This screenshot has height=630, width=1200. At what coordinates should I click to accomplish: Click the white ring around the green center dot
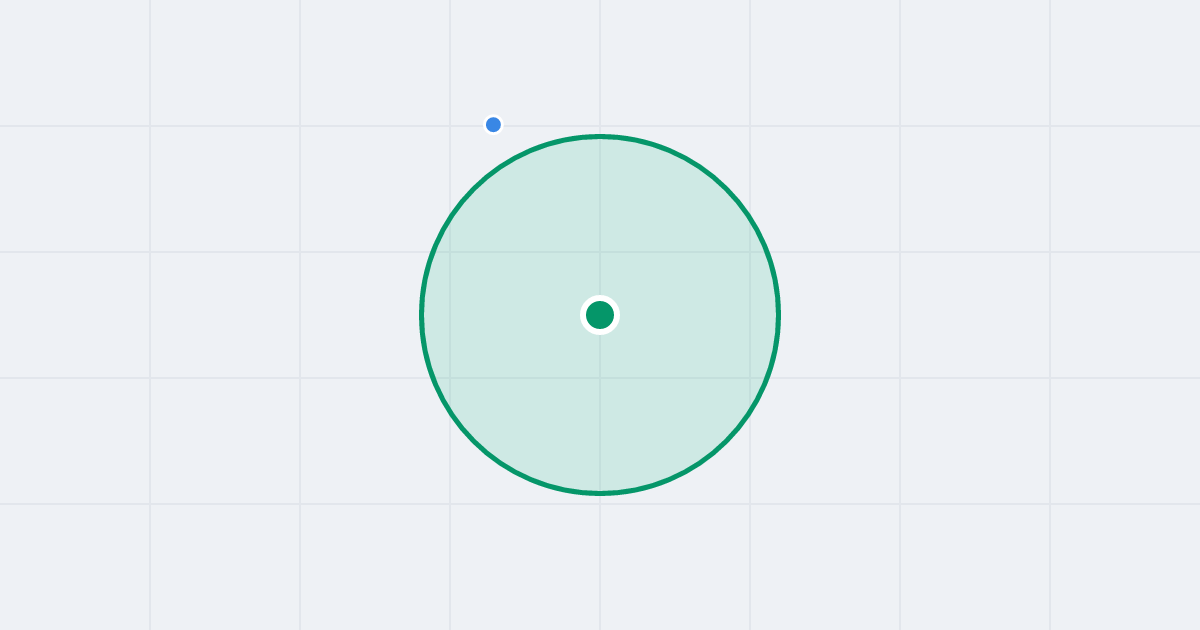tap(600, 298)
